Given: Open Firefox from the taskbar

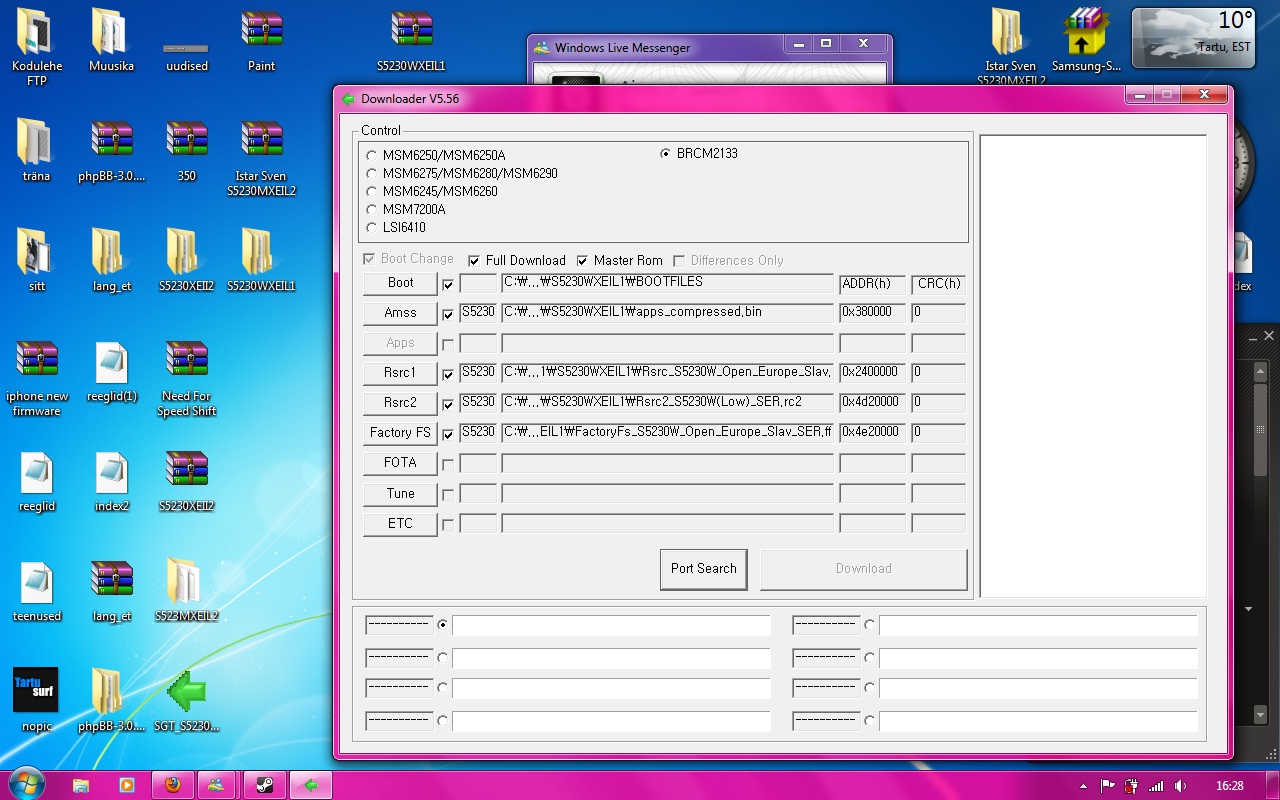Looking at the screenshot, I should (172, 785).
